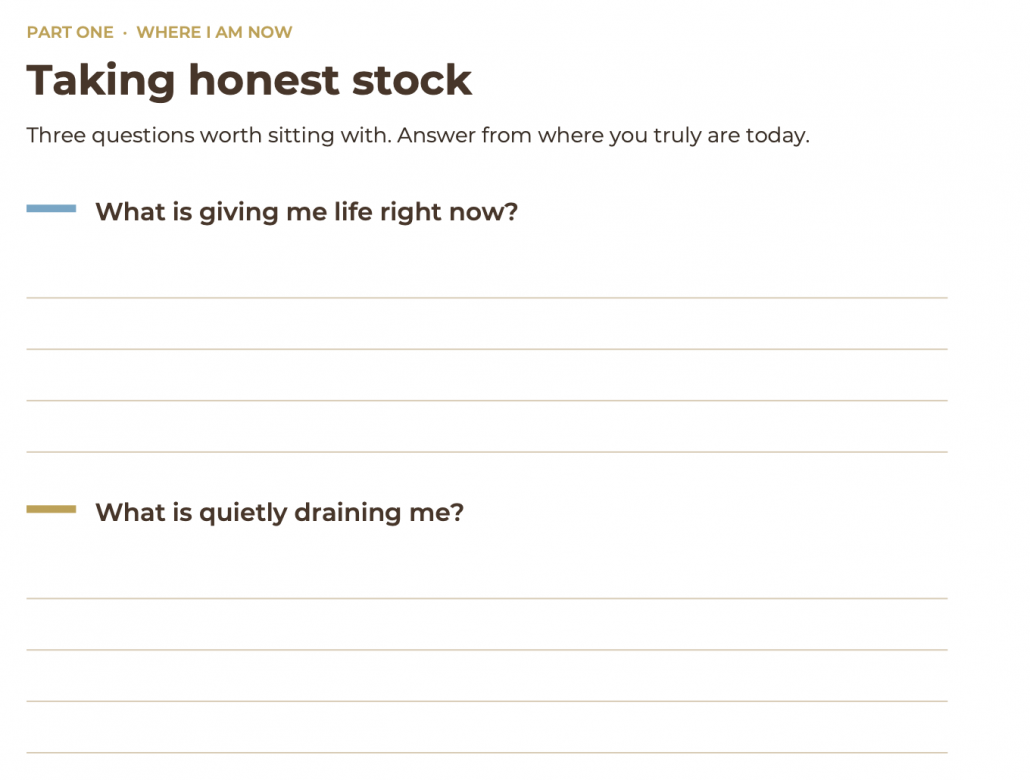Select the "WHERE I AM NOW" label
Viewport: 1030px width, 780px height.
[x=214, y=32]
